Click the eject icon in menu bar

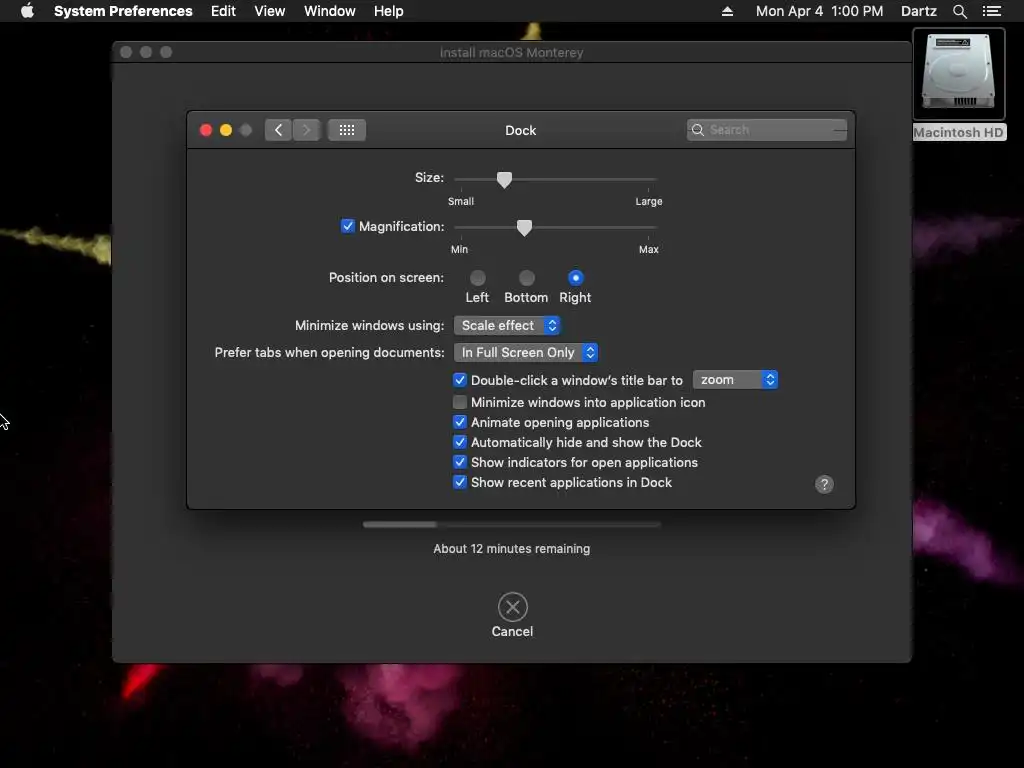pos(727,11)
